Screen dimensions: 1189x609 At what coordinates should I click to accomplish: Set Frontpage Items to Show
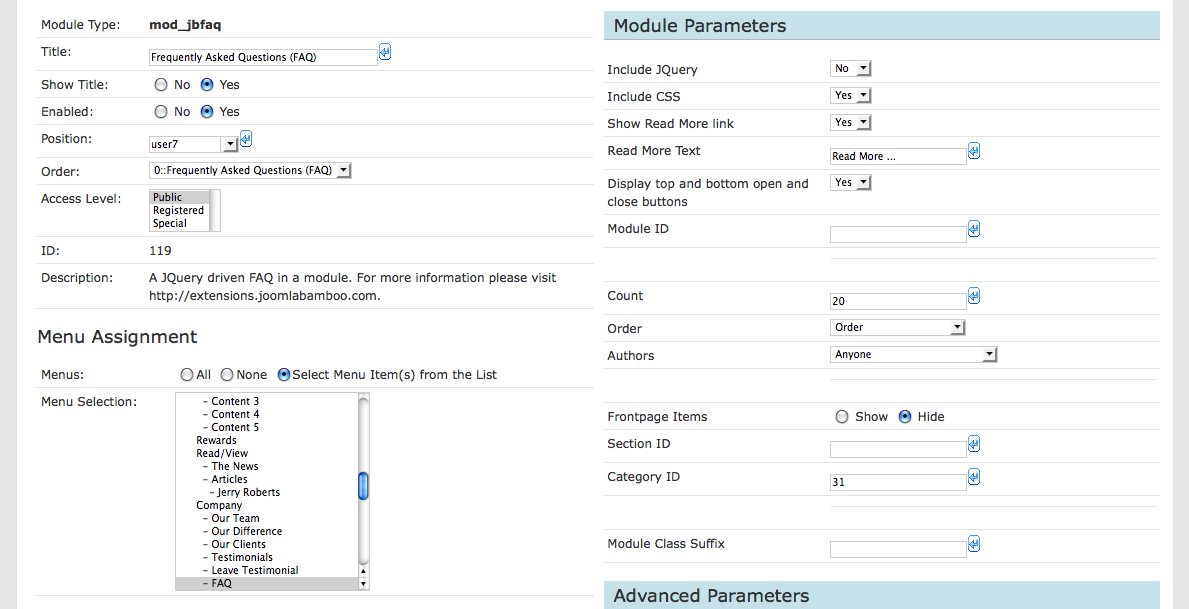coord(842,416)
